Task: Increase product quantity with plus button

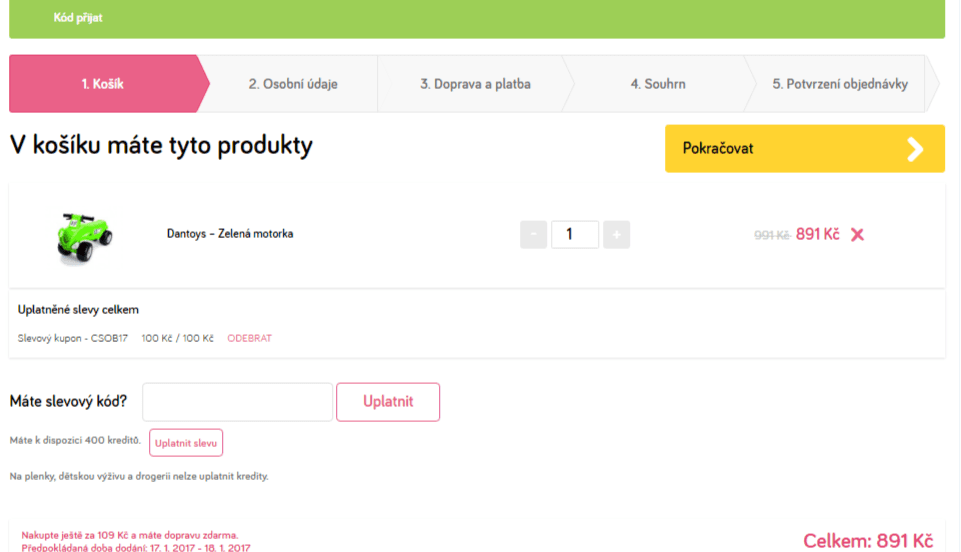Action: pos(616,235)
